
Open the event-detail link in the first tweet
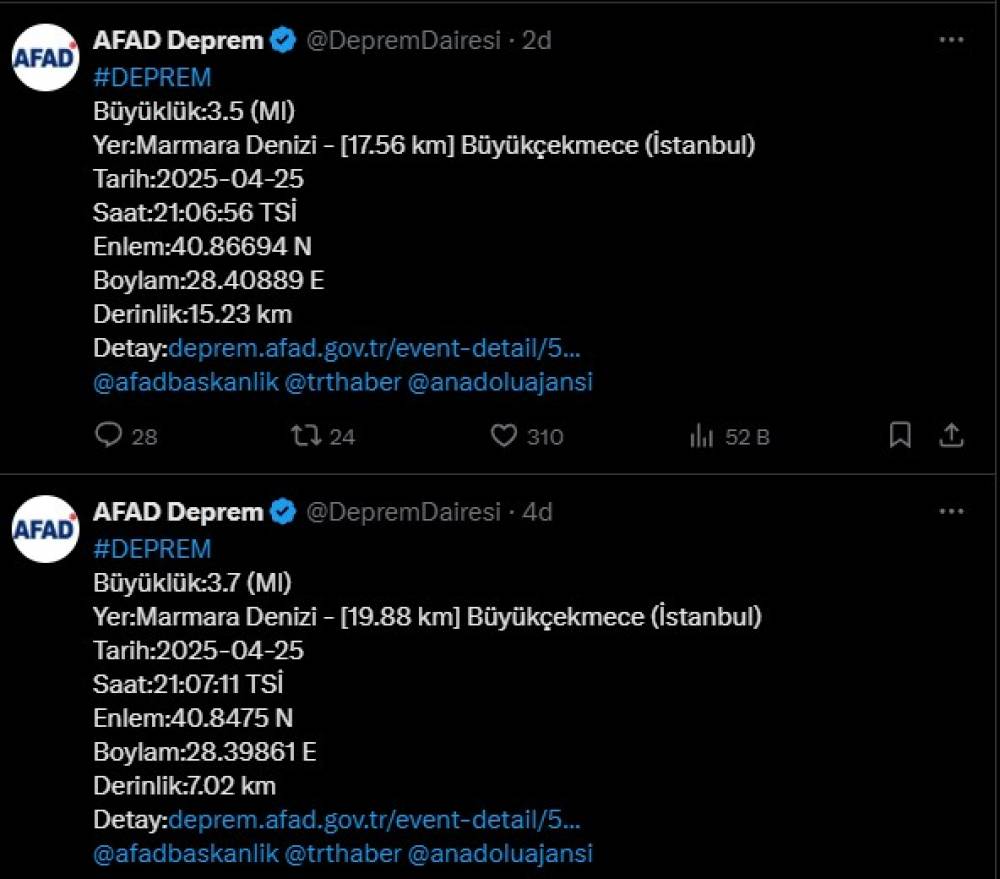tap(374, 348)
